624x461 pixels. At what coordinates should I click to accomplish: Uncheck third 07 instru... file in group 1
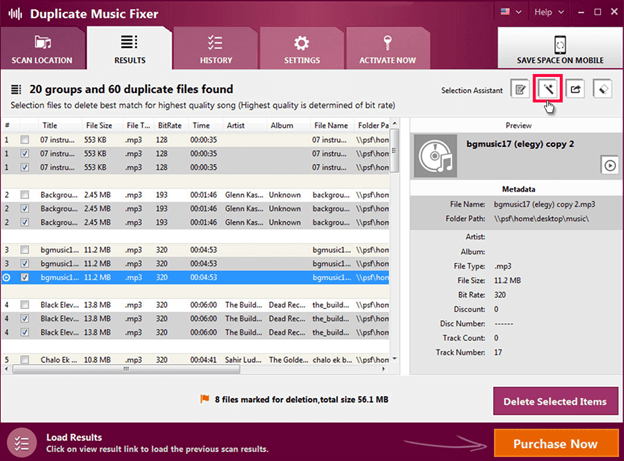coord(25,167)
